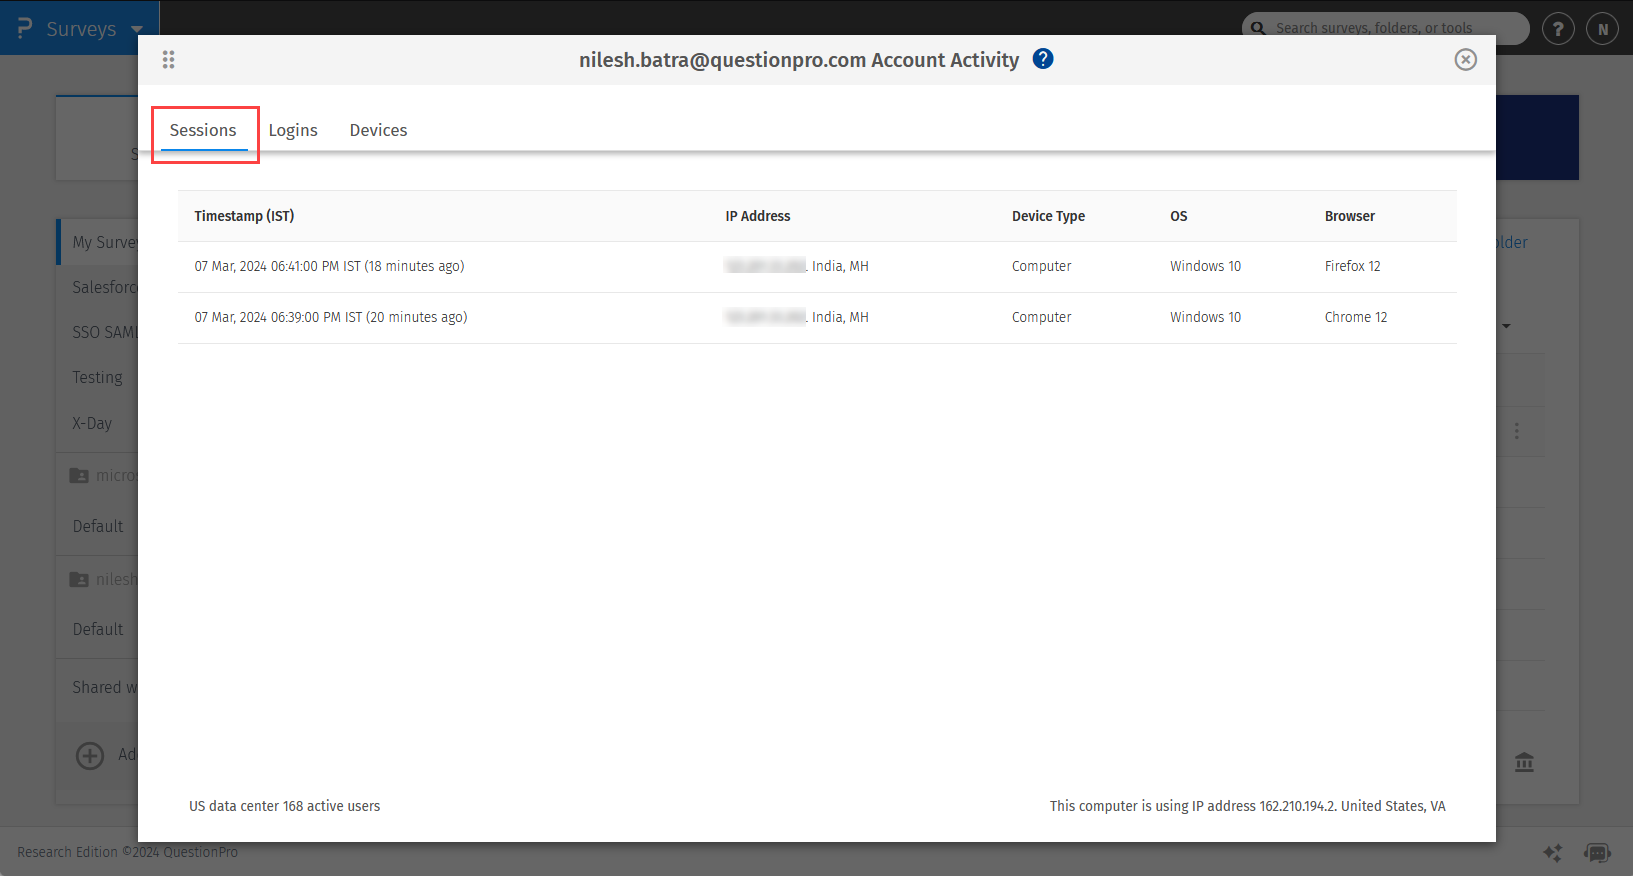1633x876 pixels.
Task: Click the drag handle dots in dialog header
Action: pos(168,60)
